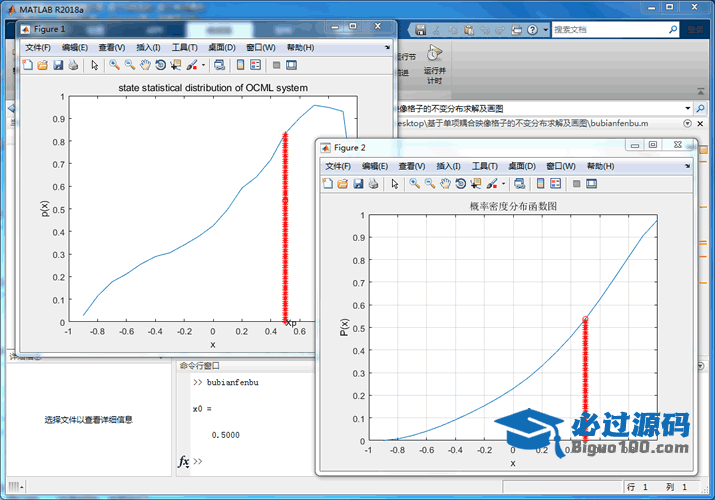Close the bubianfenbu.m editor path bar
715x500 pixels.
700,124
